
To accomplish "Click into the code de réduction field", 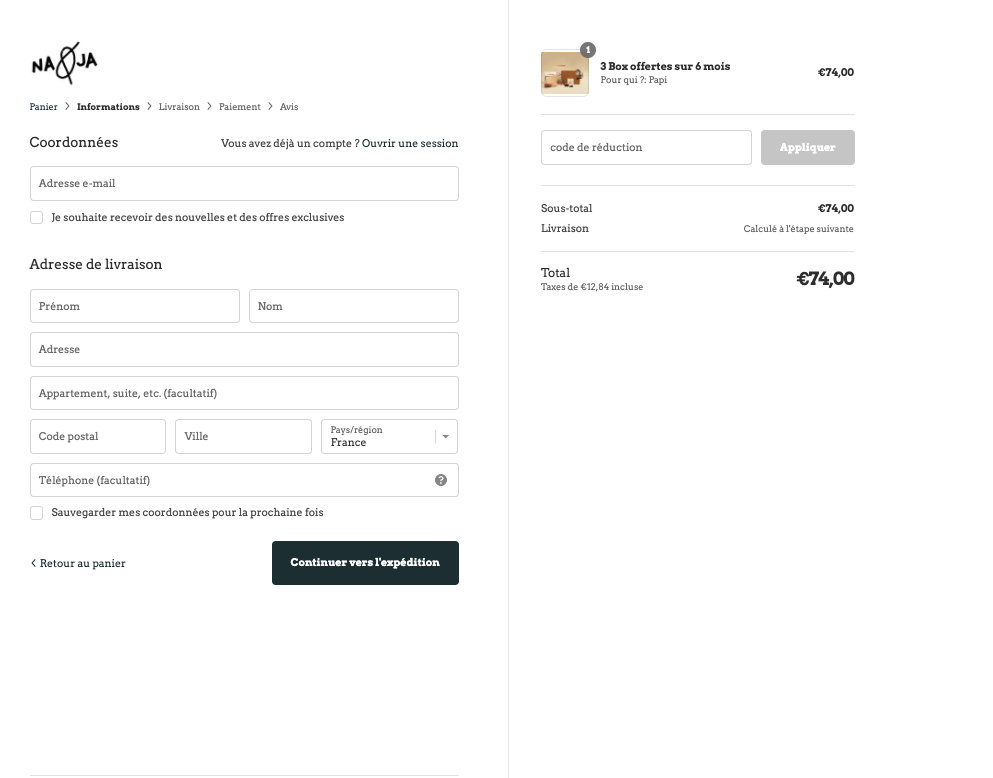I will click(x=647, y=147).
